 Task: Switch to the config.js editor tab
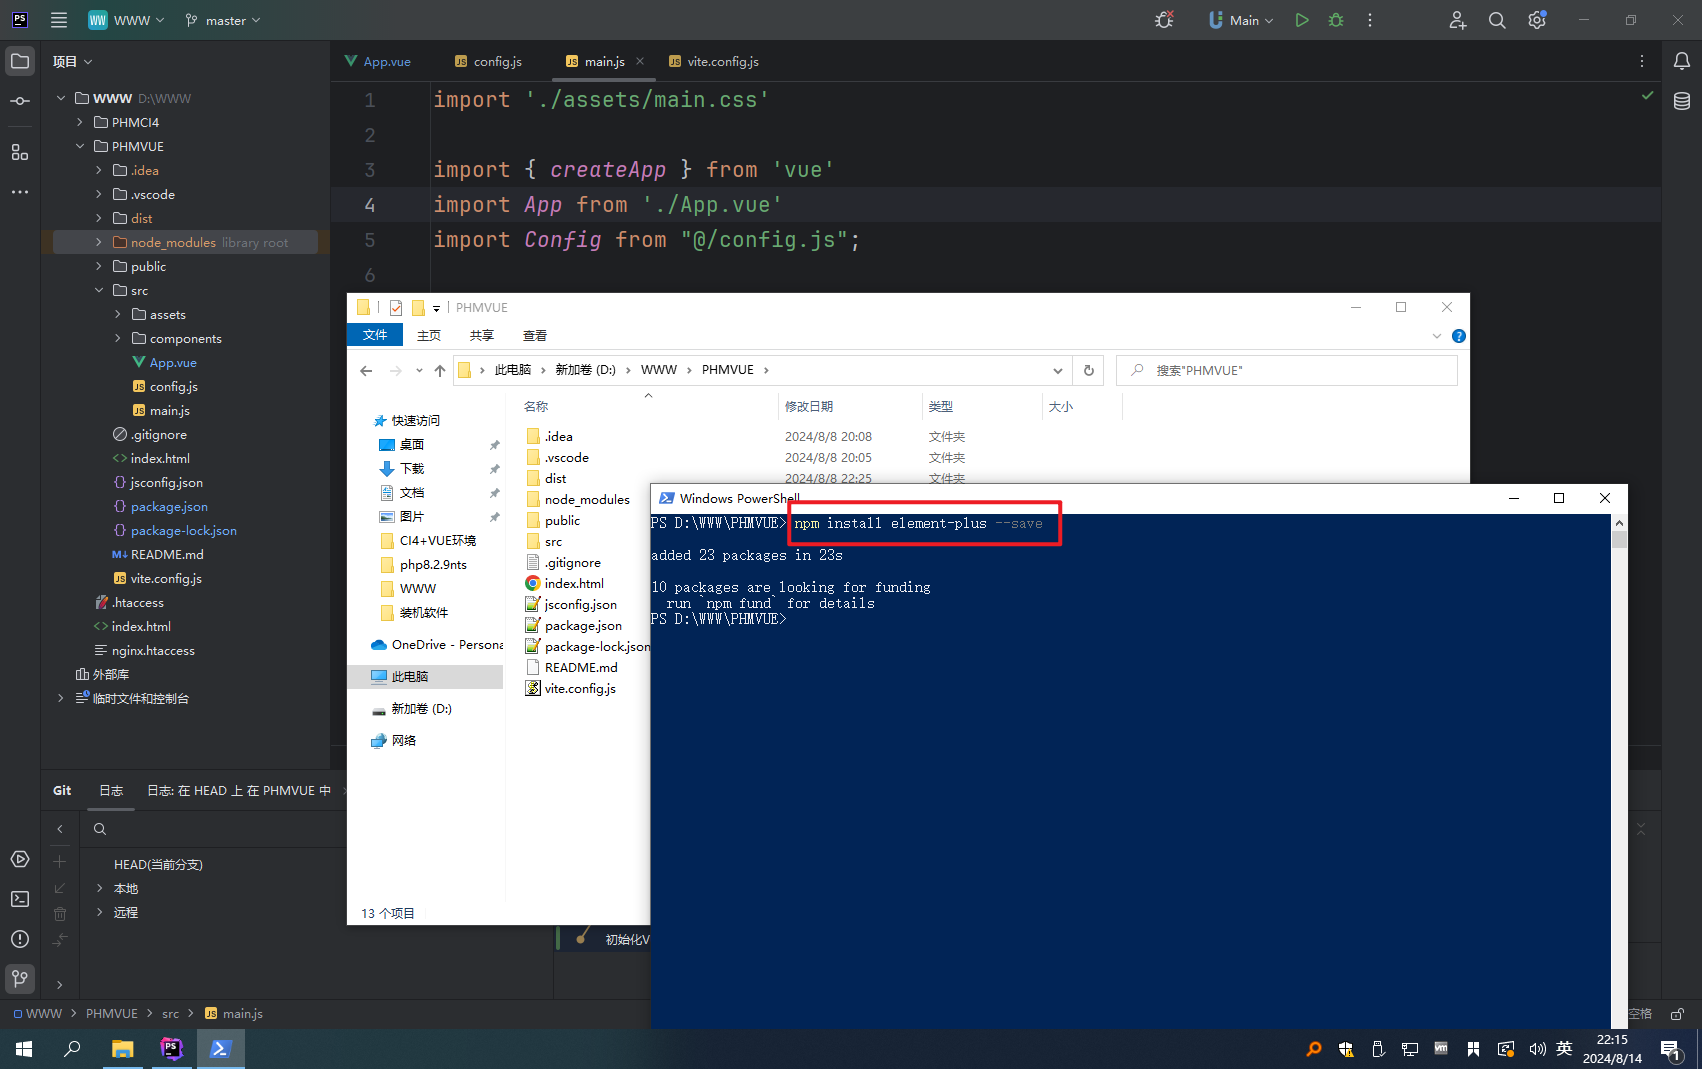pos(488,61)
